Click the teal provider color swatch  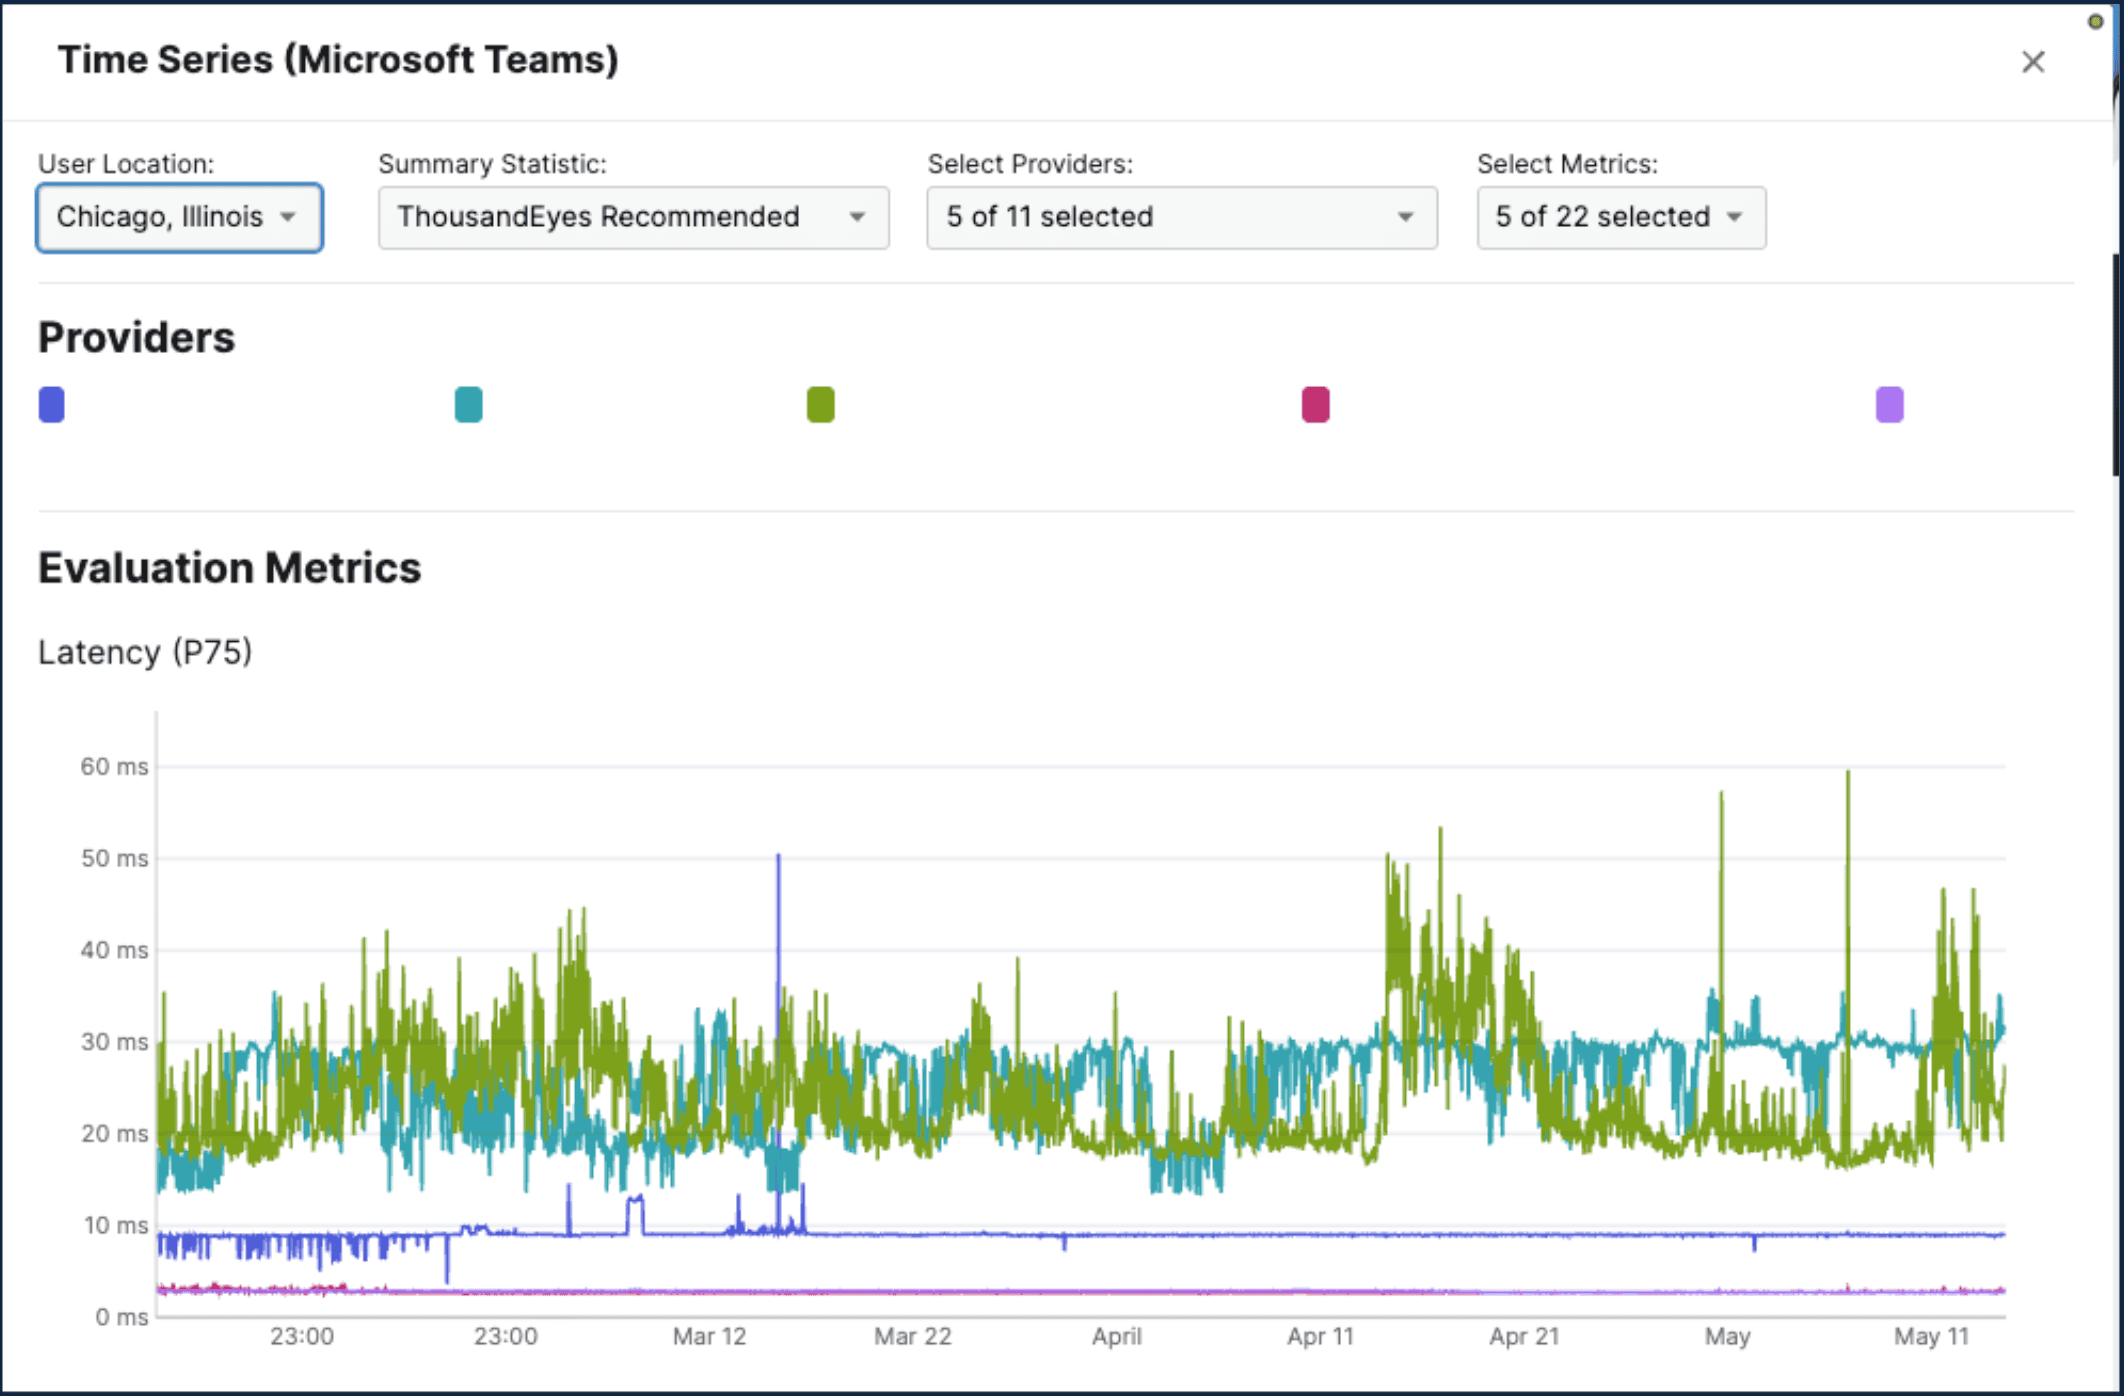click(468, 405)
